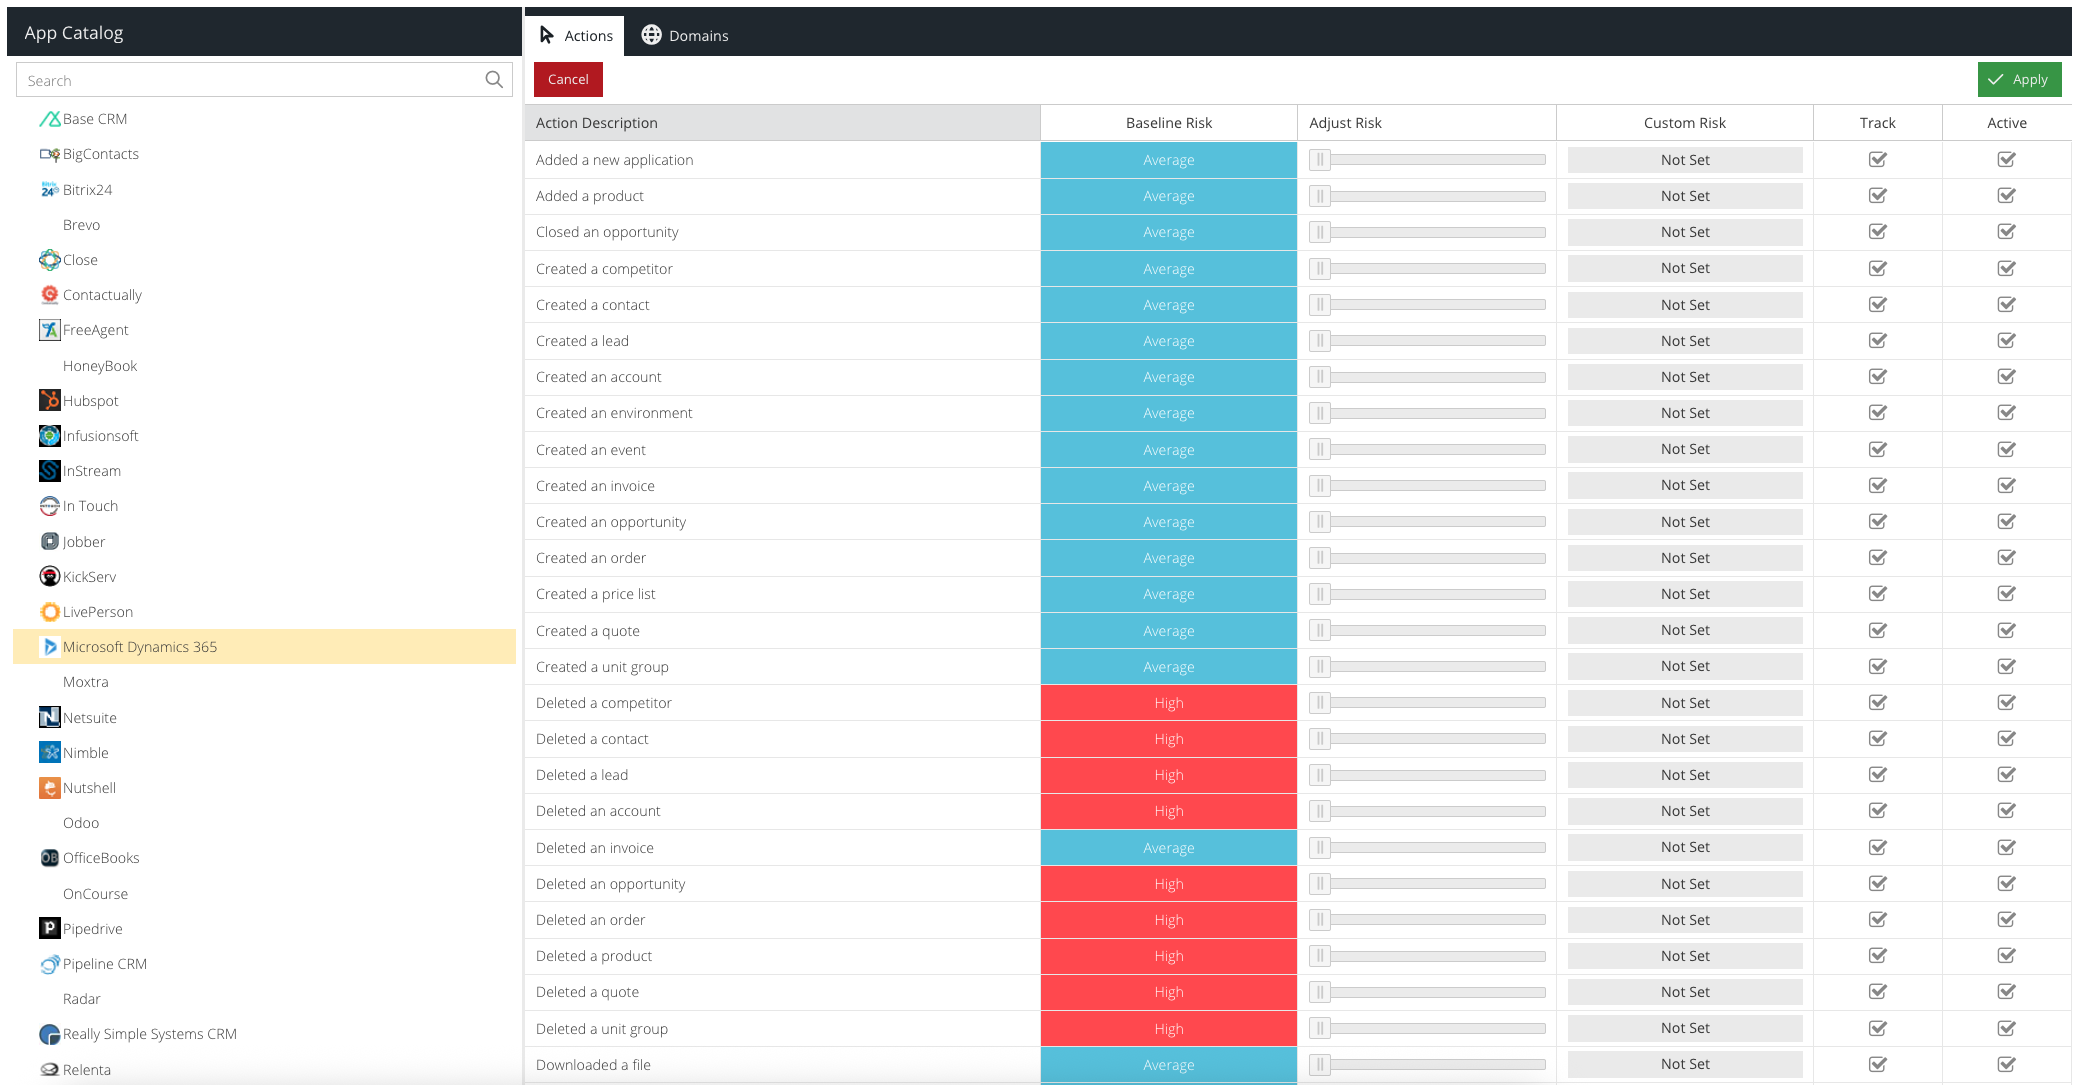
Task: Click the Baseline Risk column header
Action: (1168, 123)
